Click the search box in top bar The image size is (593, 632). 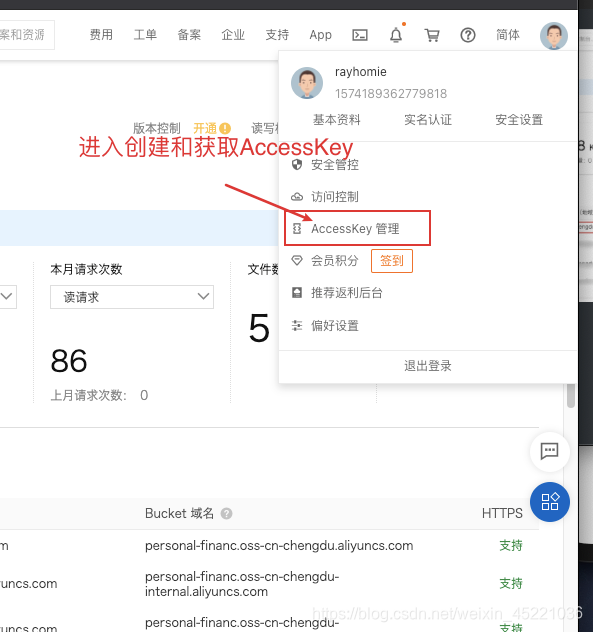click(25, 35)
